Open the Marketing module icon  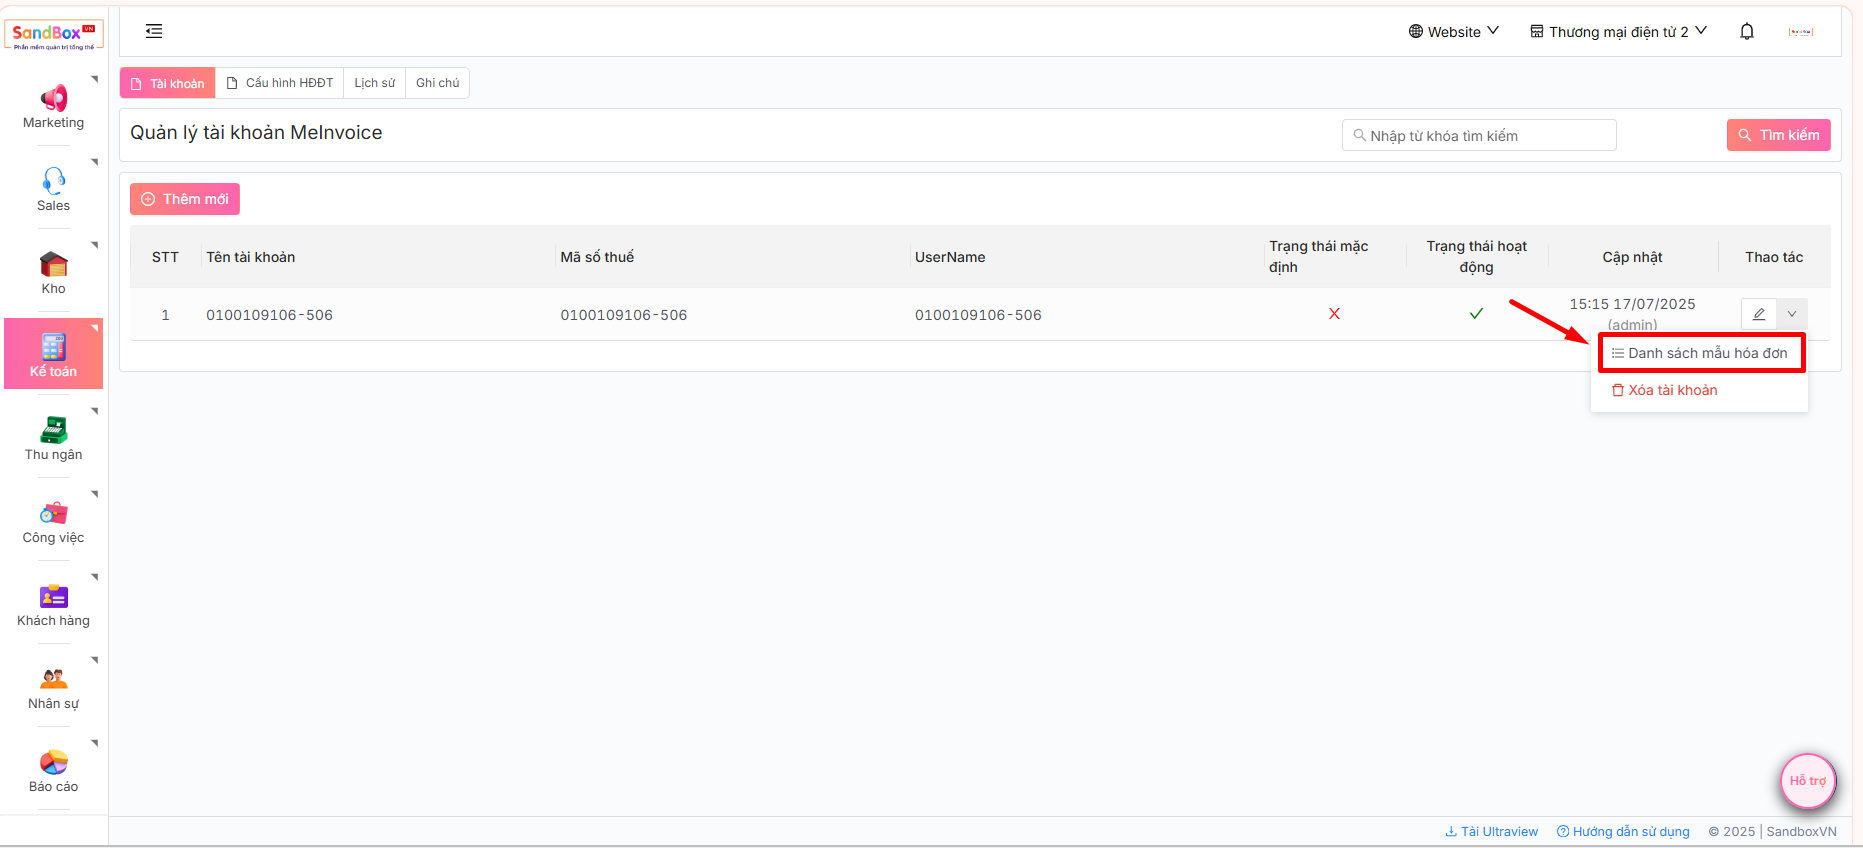[x=54, y=98]
